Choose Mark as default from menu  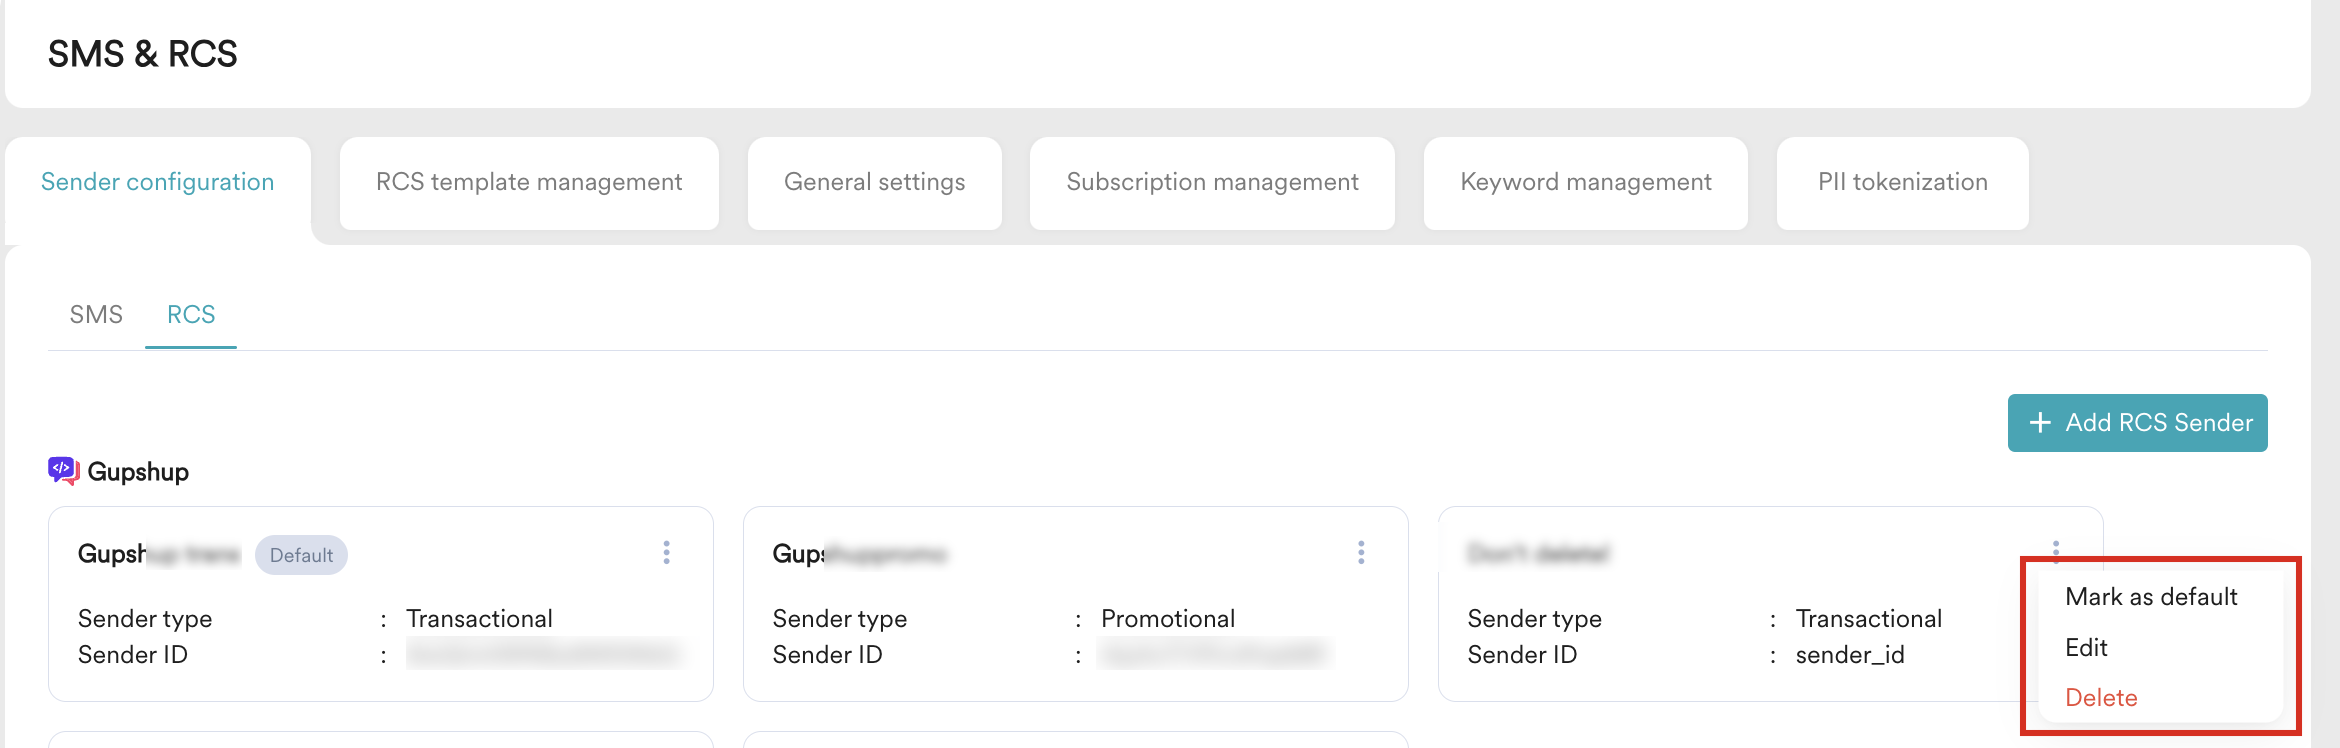[2151, 597]
